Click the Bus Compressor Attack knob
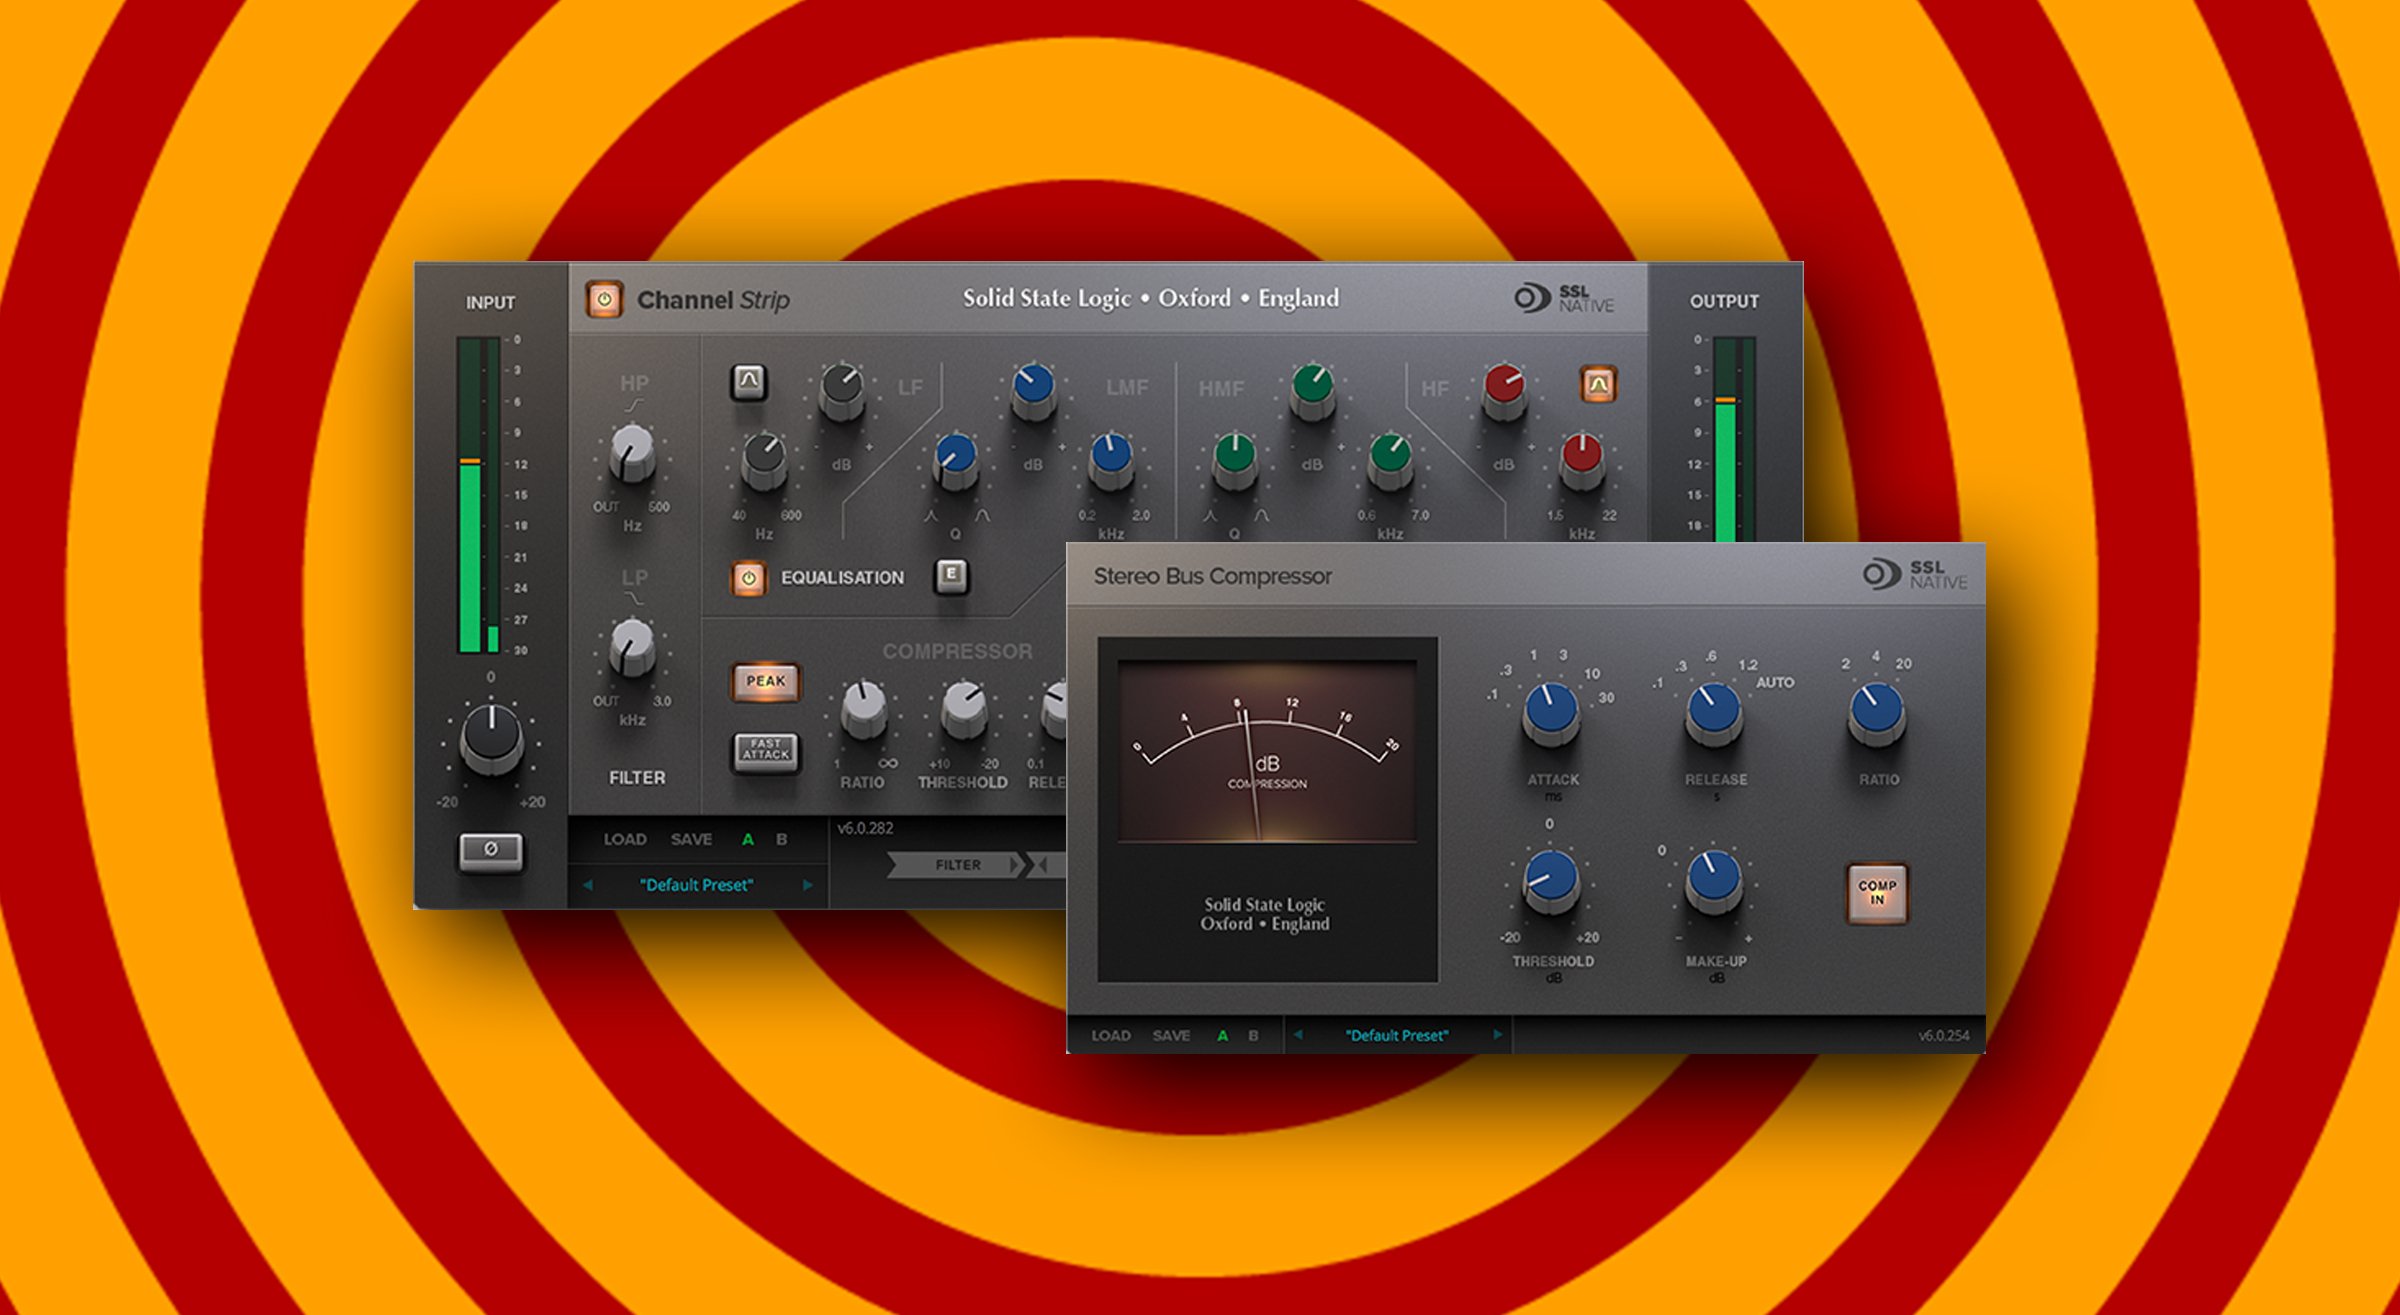This screenshot has height=1315, width=2400. point(1551,714)
